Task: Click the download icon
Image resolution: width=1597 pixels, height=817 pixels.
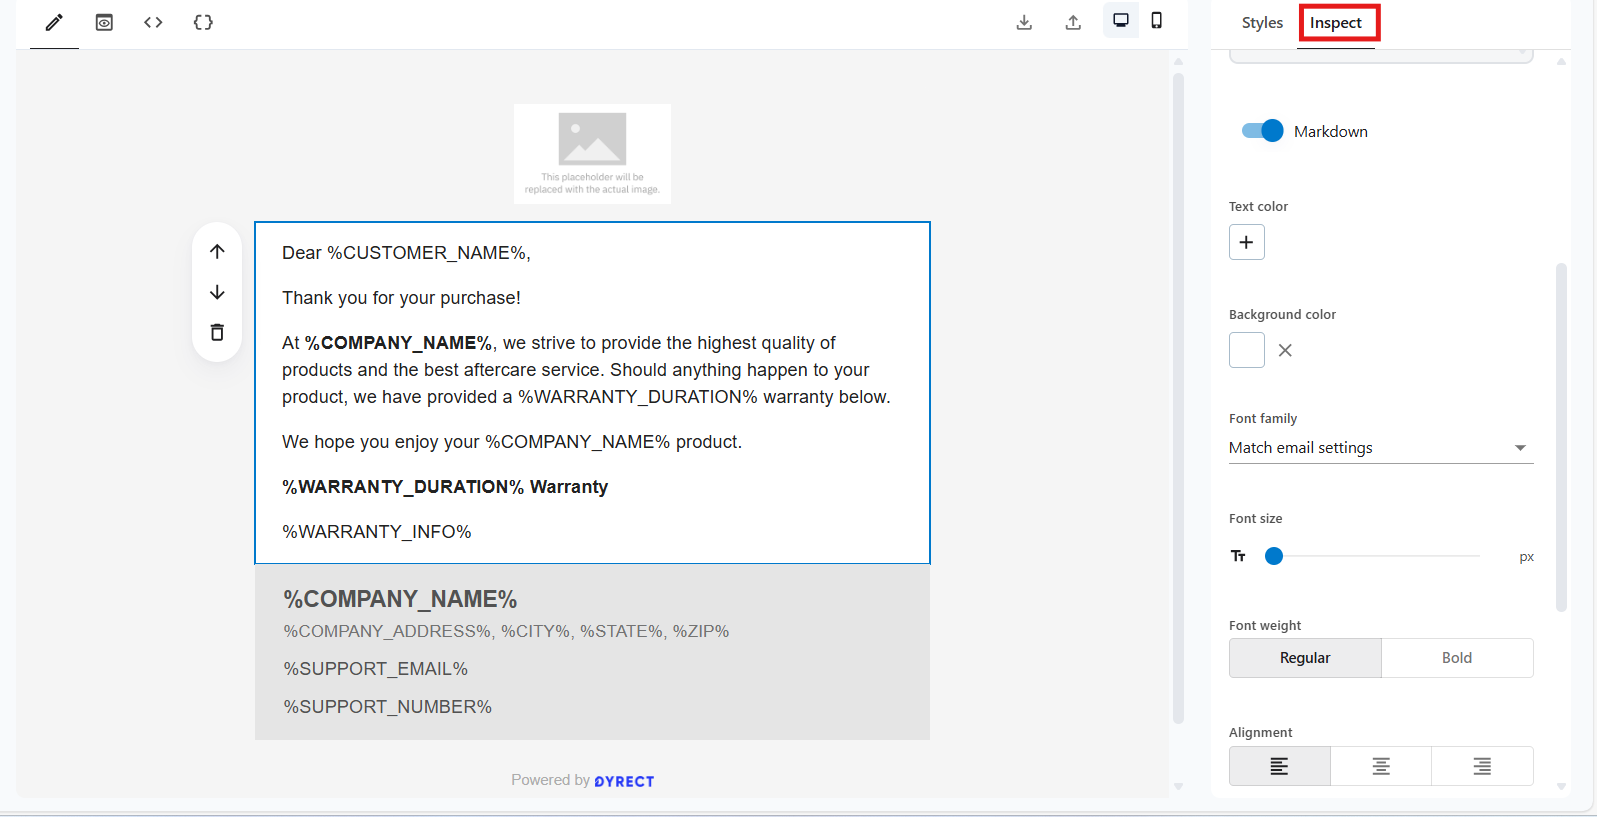Action: pos(1024,22)
